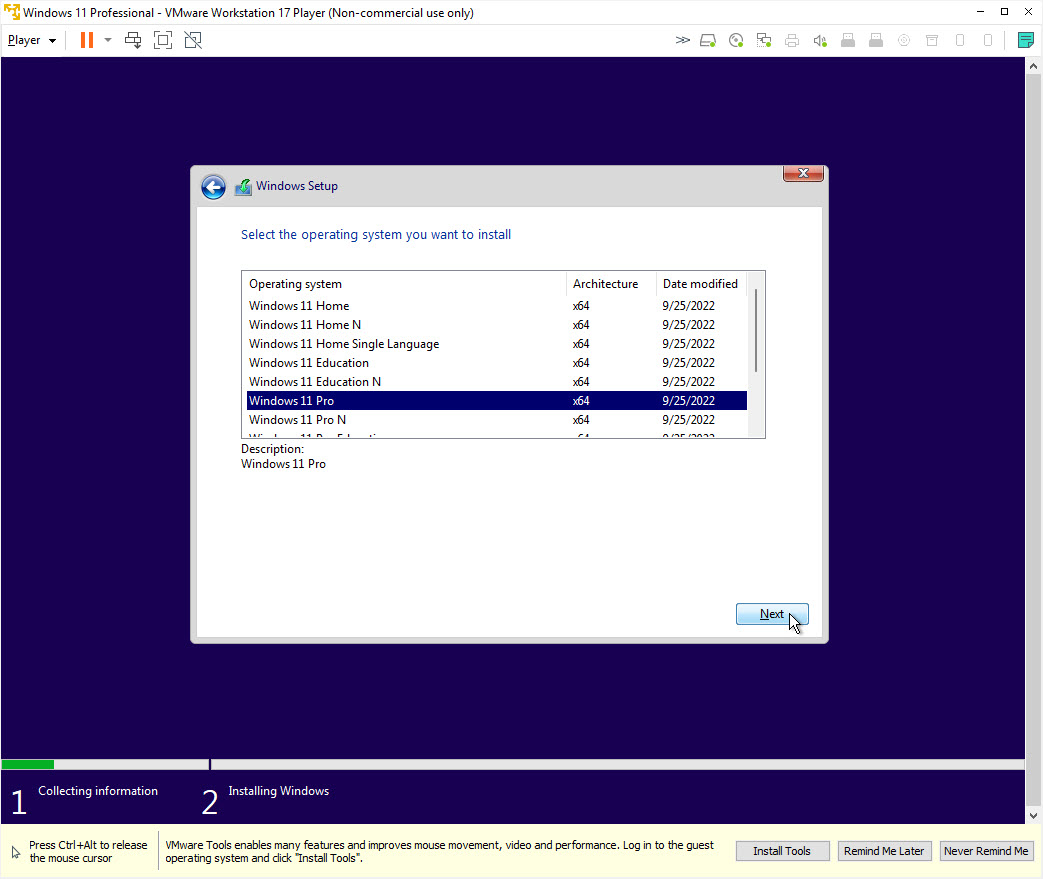This screenshot has height=879, width=1043.
Task: Click the network adapter device icon
Action: pos(764,40)
